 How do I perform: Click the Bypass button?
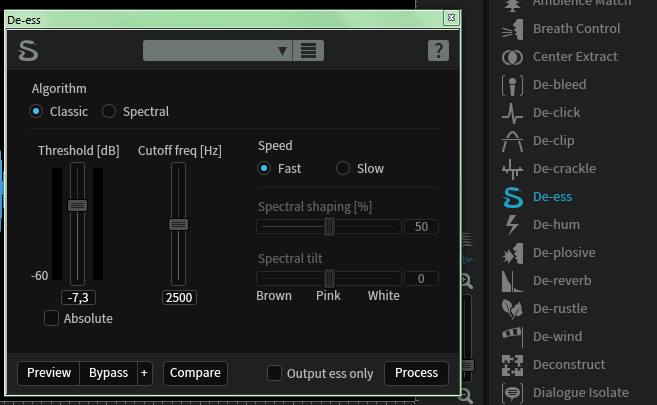[109, 373]
